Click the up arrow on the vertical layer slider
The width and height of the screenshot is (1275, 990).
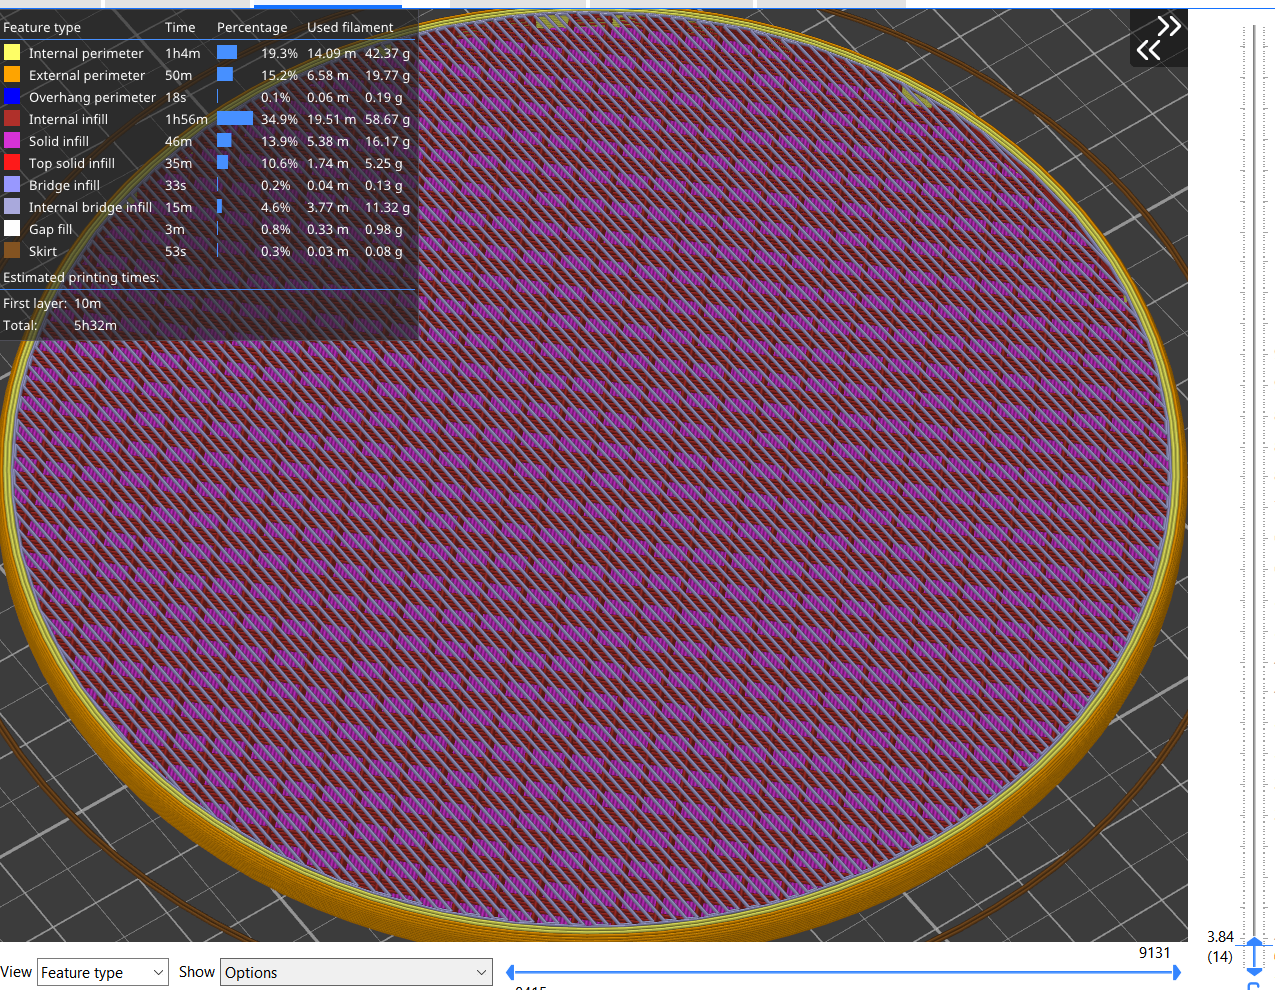click(1255, 941)
